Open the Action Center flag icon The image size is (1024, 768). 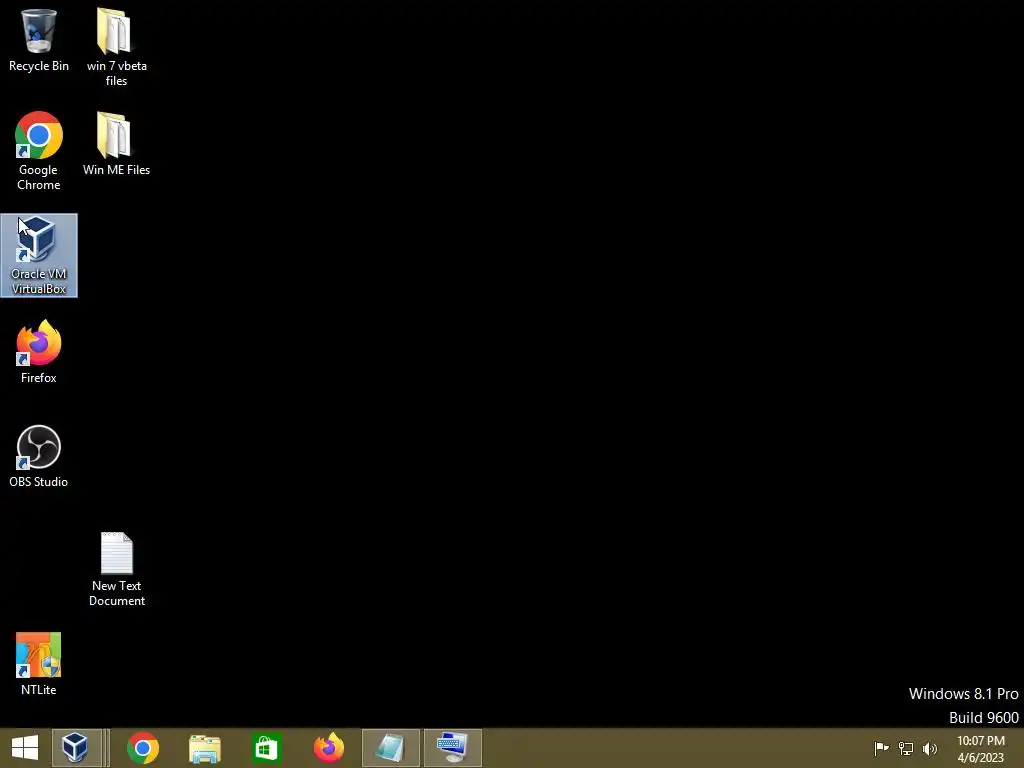tap(881, 748)
